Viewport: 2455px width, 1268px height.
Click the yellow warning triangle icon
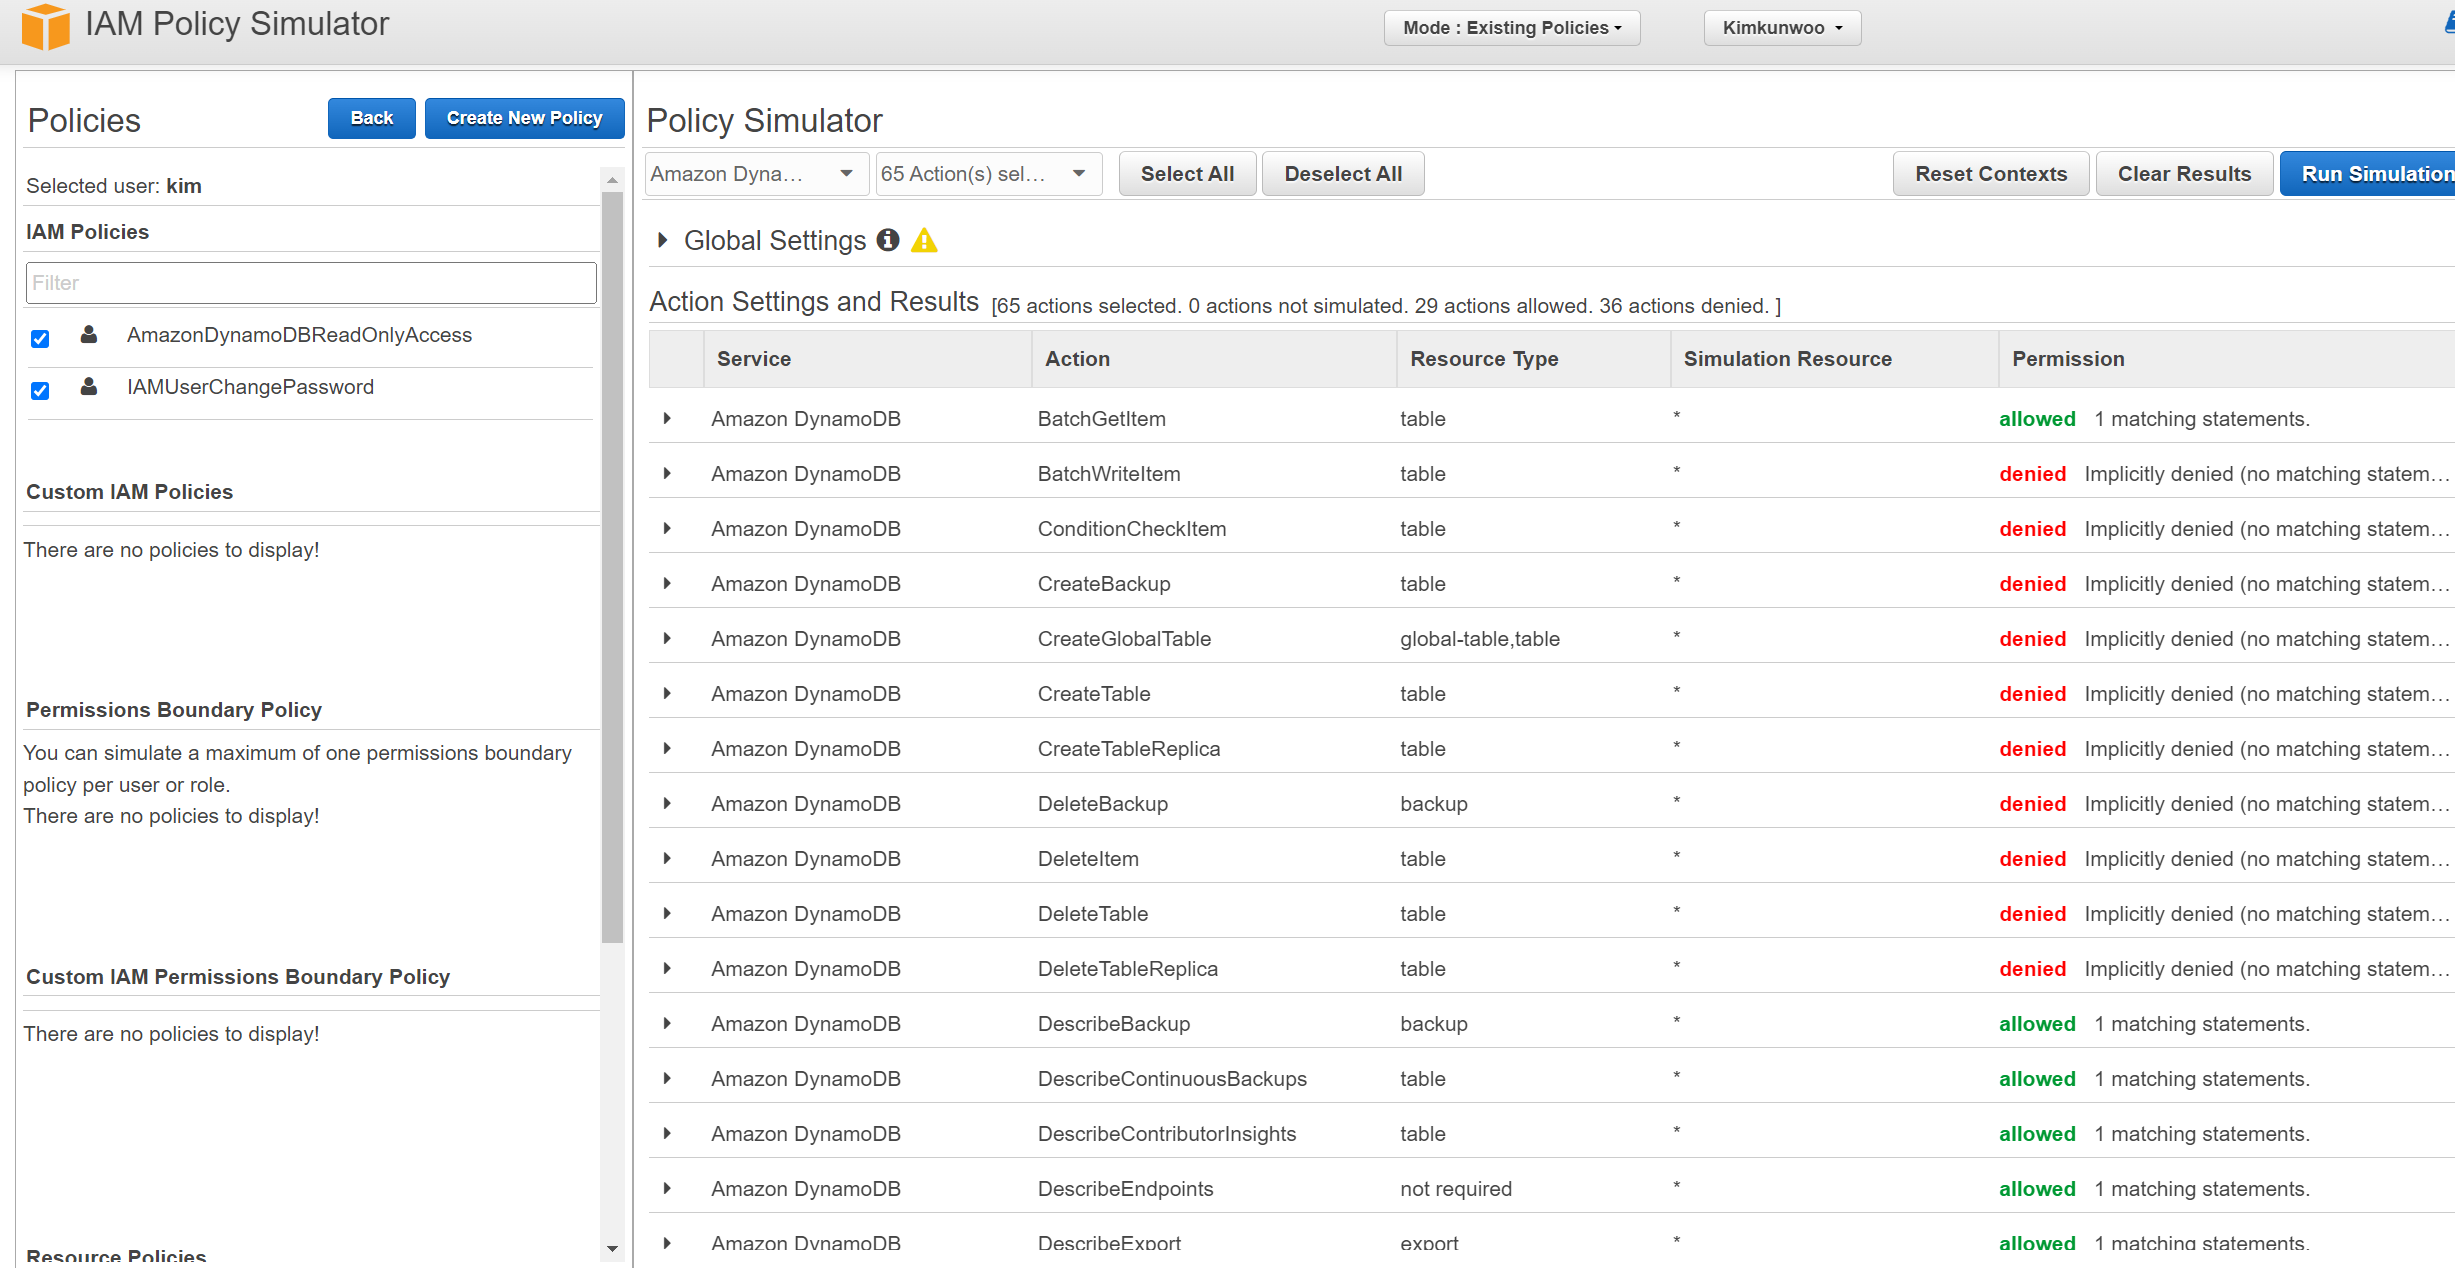pyautogui.click(x=924, y=241)
